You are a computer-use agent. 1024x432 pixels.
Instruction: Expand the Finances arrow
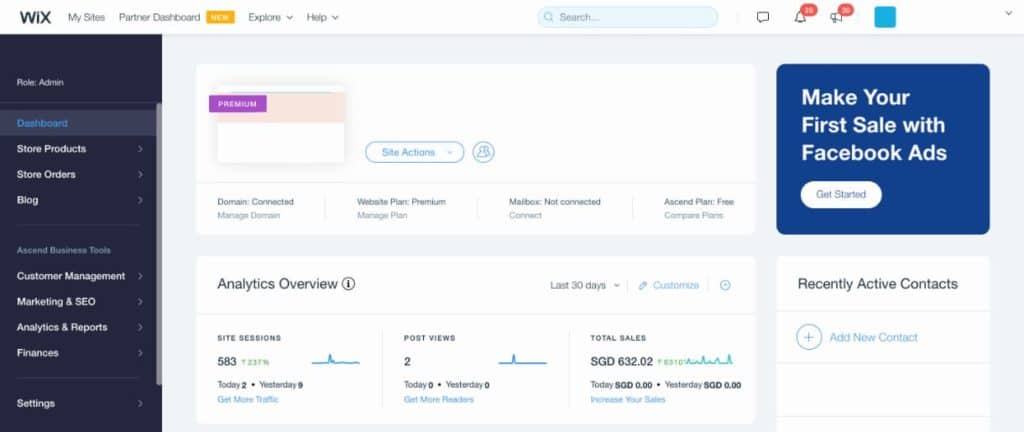[x=140, y=352]
